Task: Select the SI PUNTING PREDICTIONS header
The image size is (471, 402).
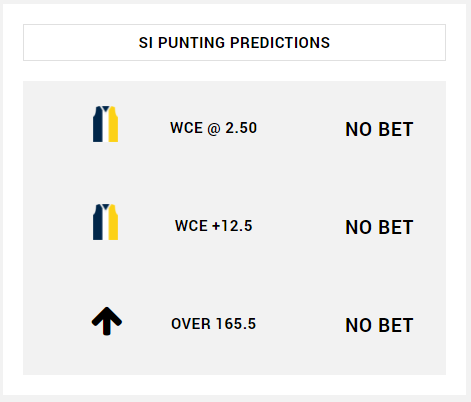Action: pyautogui.click(x=234, y=43)
